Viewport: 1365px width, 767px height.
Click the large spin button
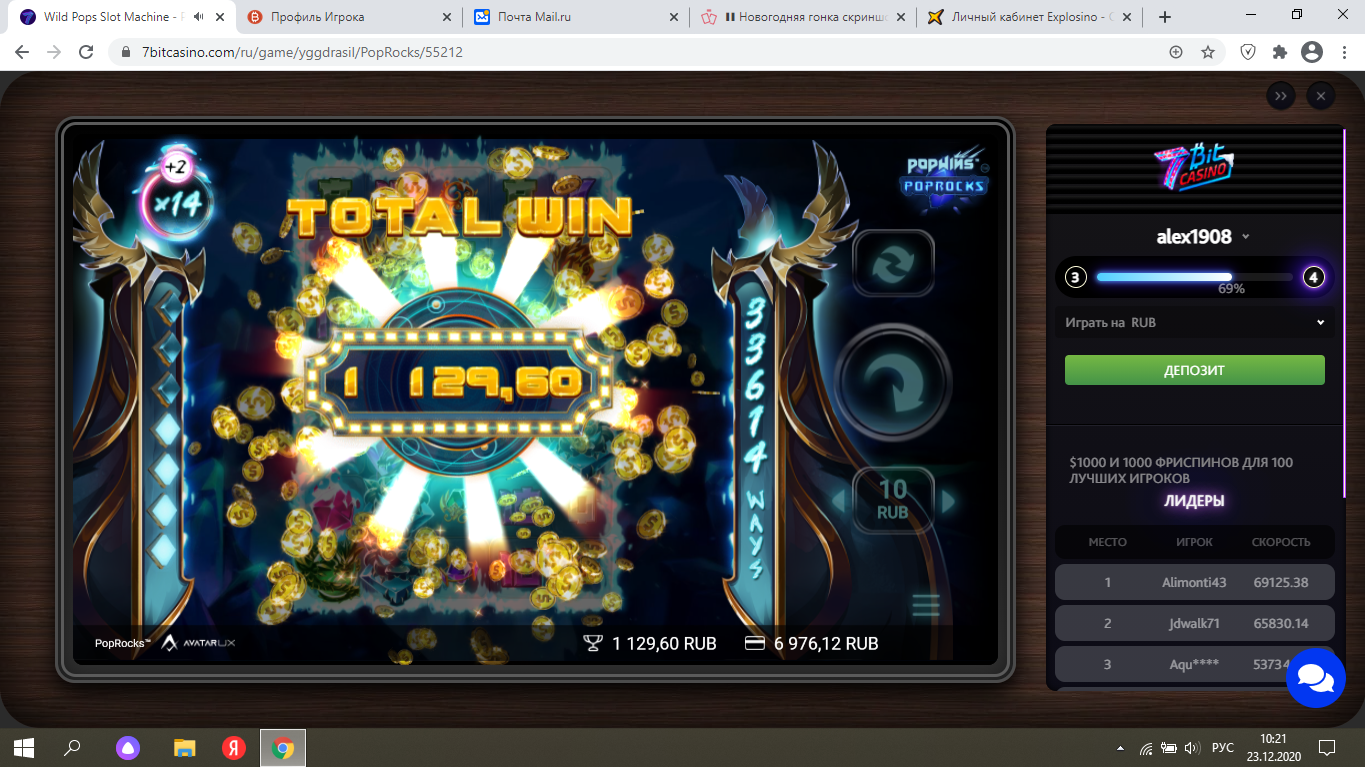893,381
